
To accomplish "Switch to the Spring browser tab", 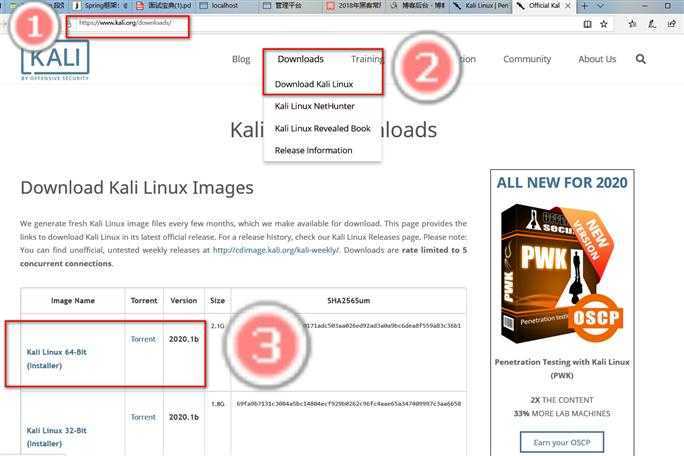I will click(x=101, y=6).
